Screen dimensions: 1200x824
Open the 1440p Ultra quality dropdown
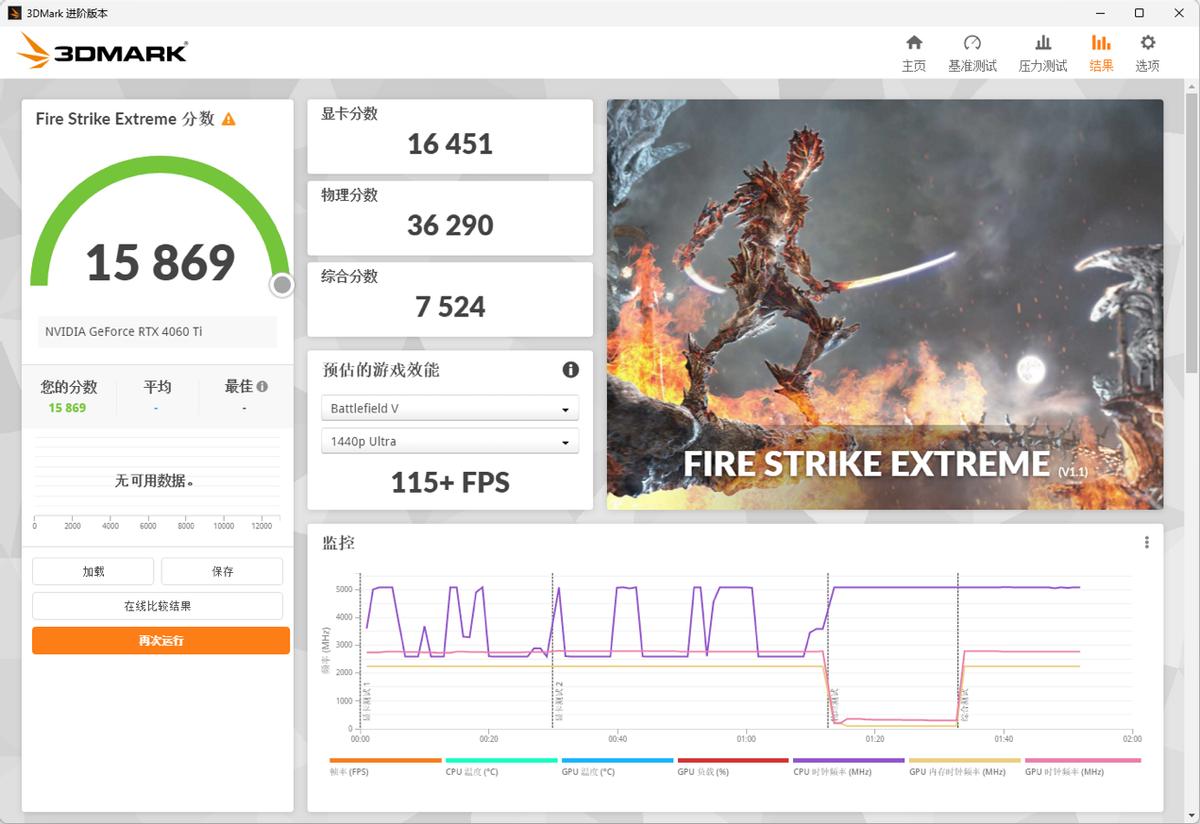click(449, 440)
